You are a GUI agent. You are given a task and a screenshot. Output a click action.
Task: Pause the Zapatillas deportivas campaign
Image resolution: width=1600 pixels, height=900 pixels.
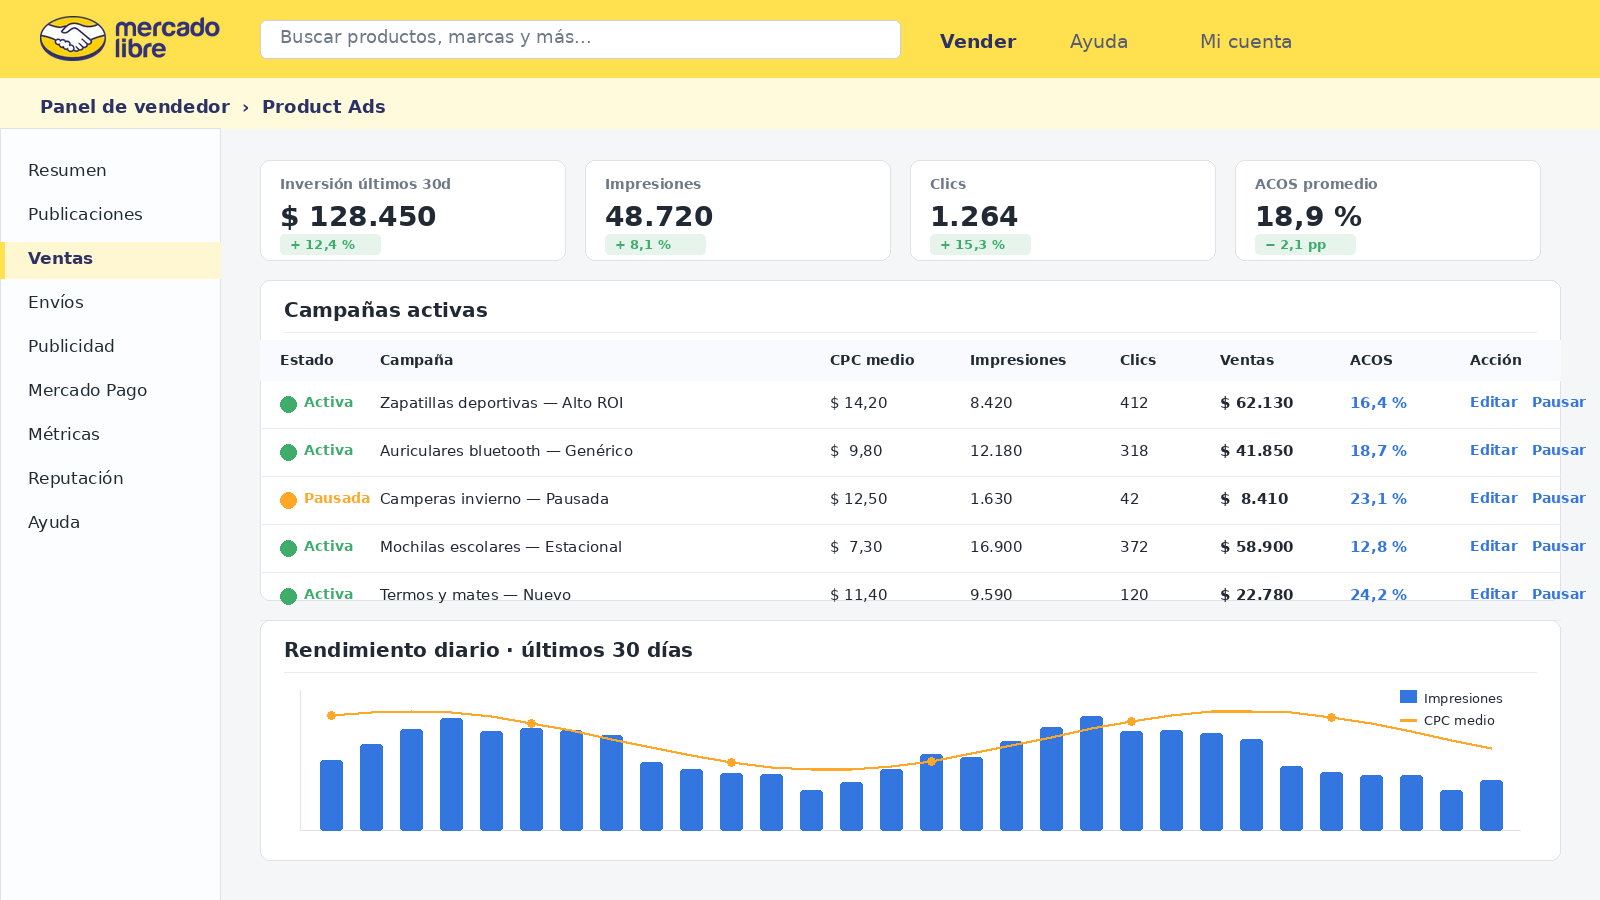point(1558,402)
